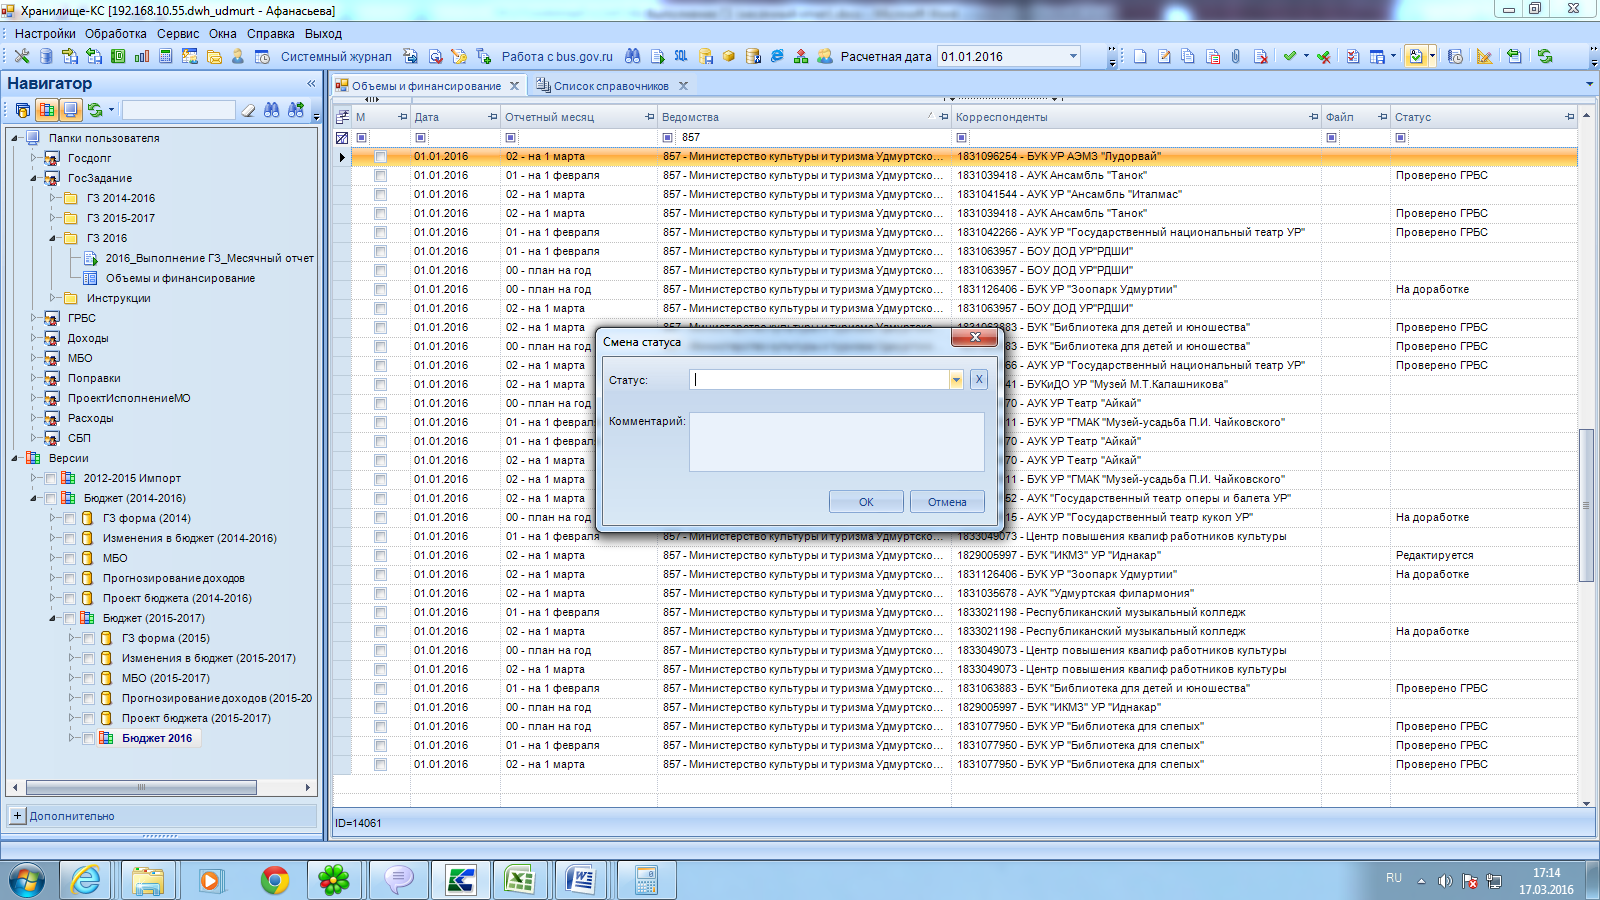Open the Сервис menu

[178, 33]
